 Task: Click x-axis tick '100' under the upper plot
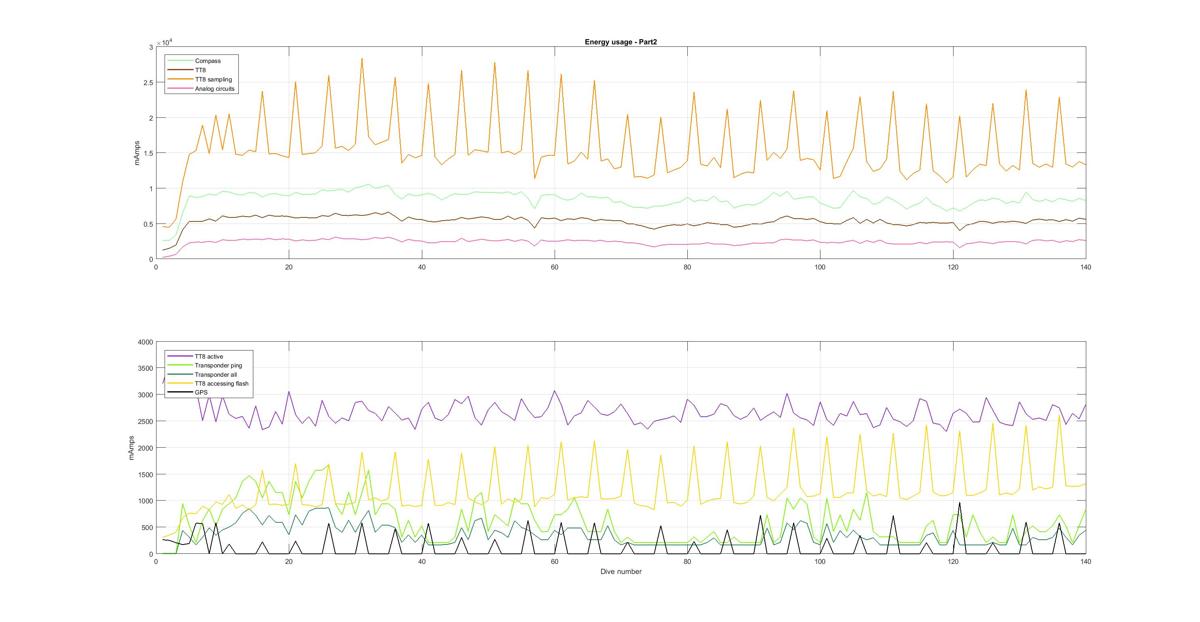coord(820,267)
